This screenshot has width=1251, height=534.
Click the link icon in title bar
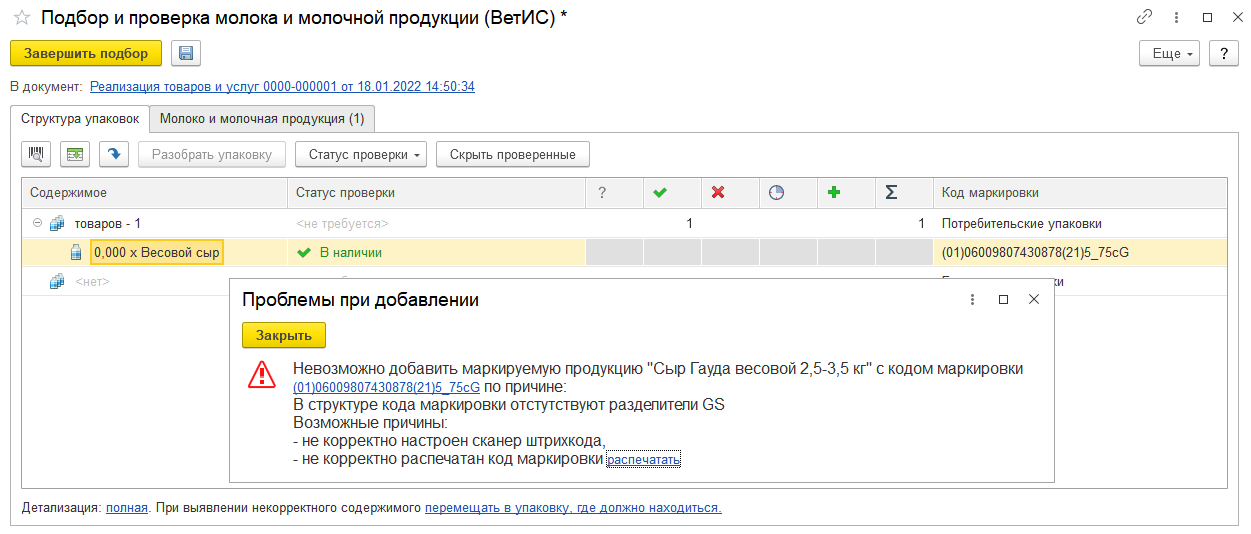1144,18
